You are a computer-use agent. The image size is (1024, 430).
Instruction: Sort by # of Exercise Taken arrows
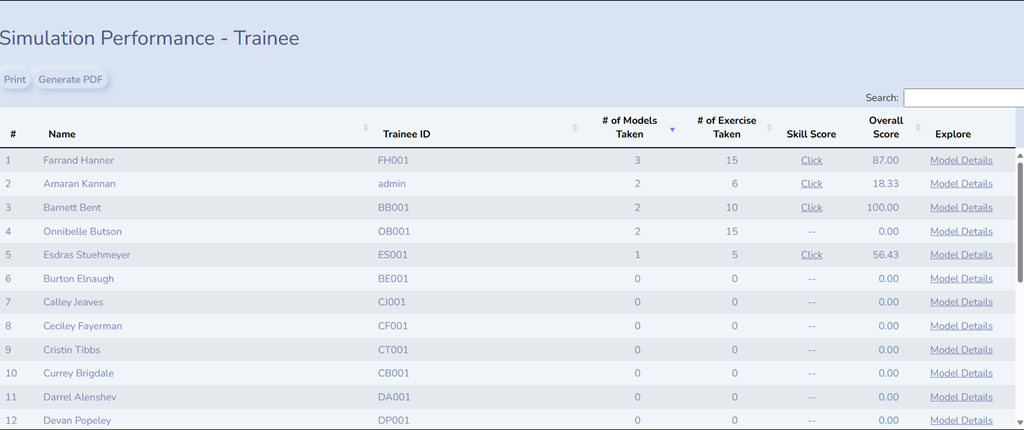coord(769,127)
